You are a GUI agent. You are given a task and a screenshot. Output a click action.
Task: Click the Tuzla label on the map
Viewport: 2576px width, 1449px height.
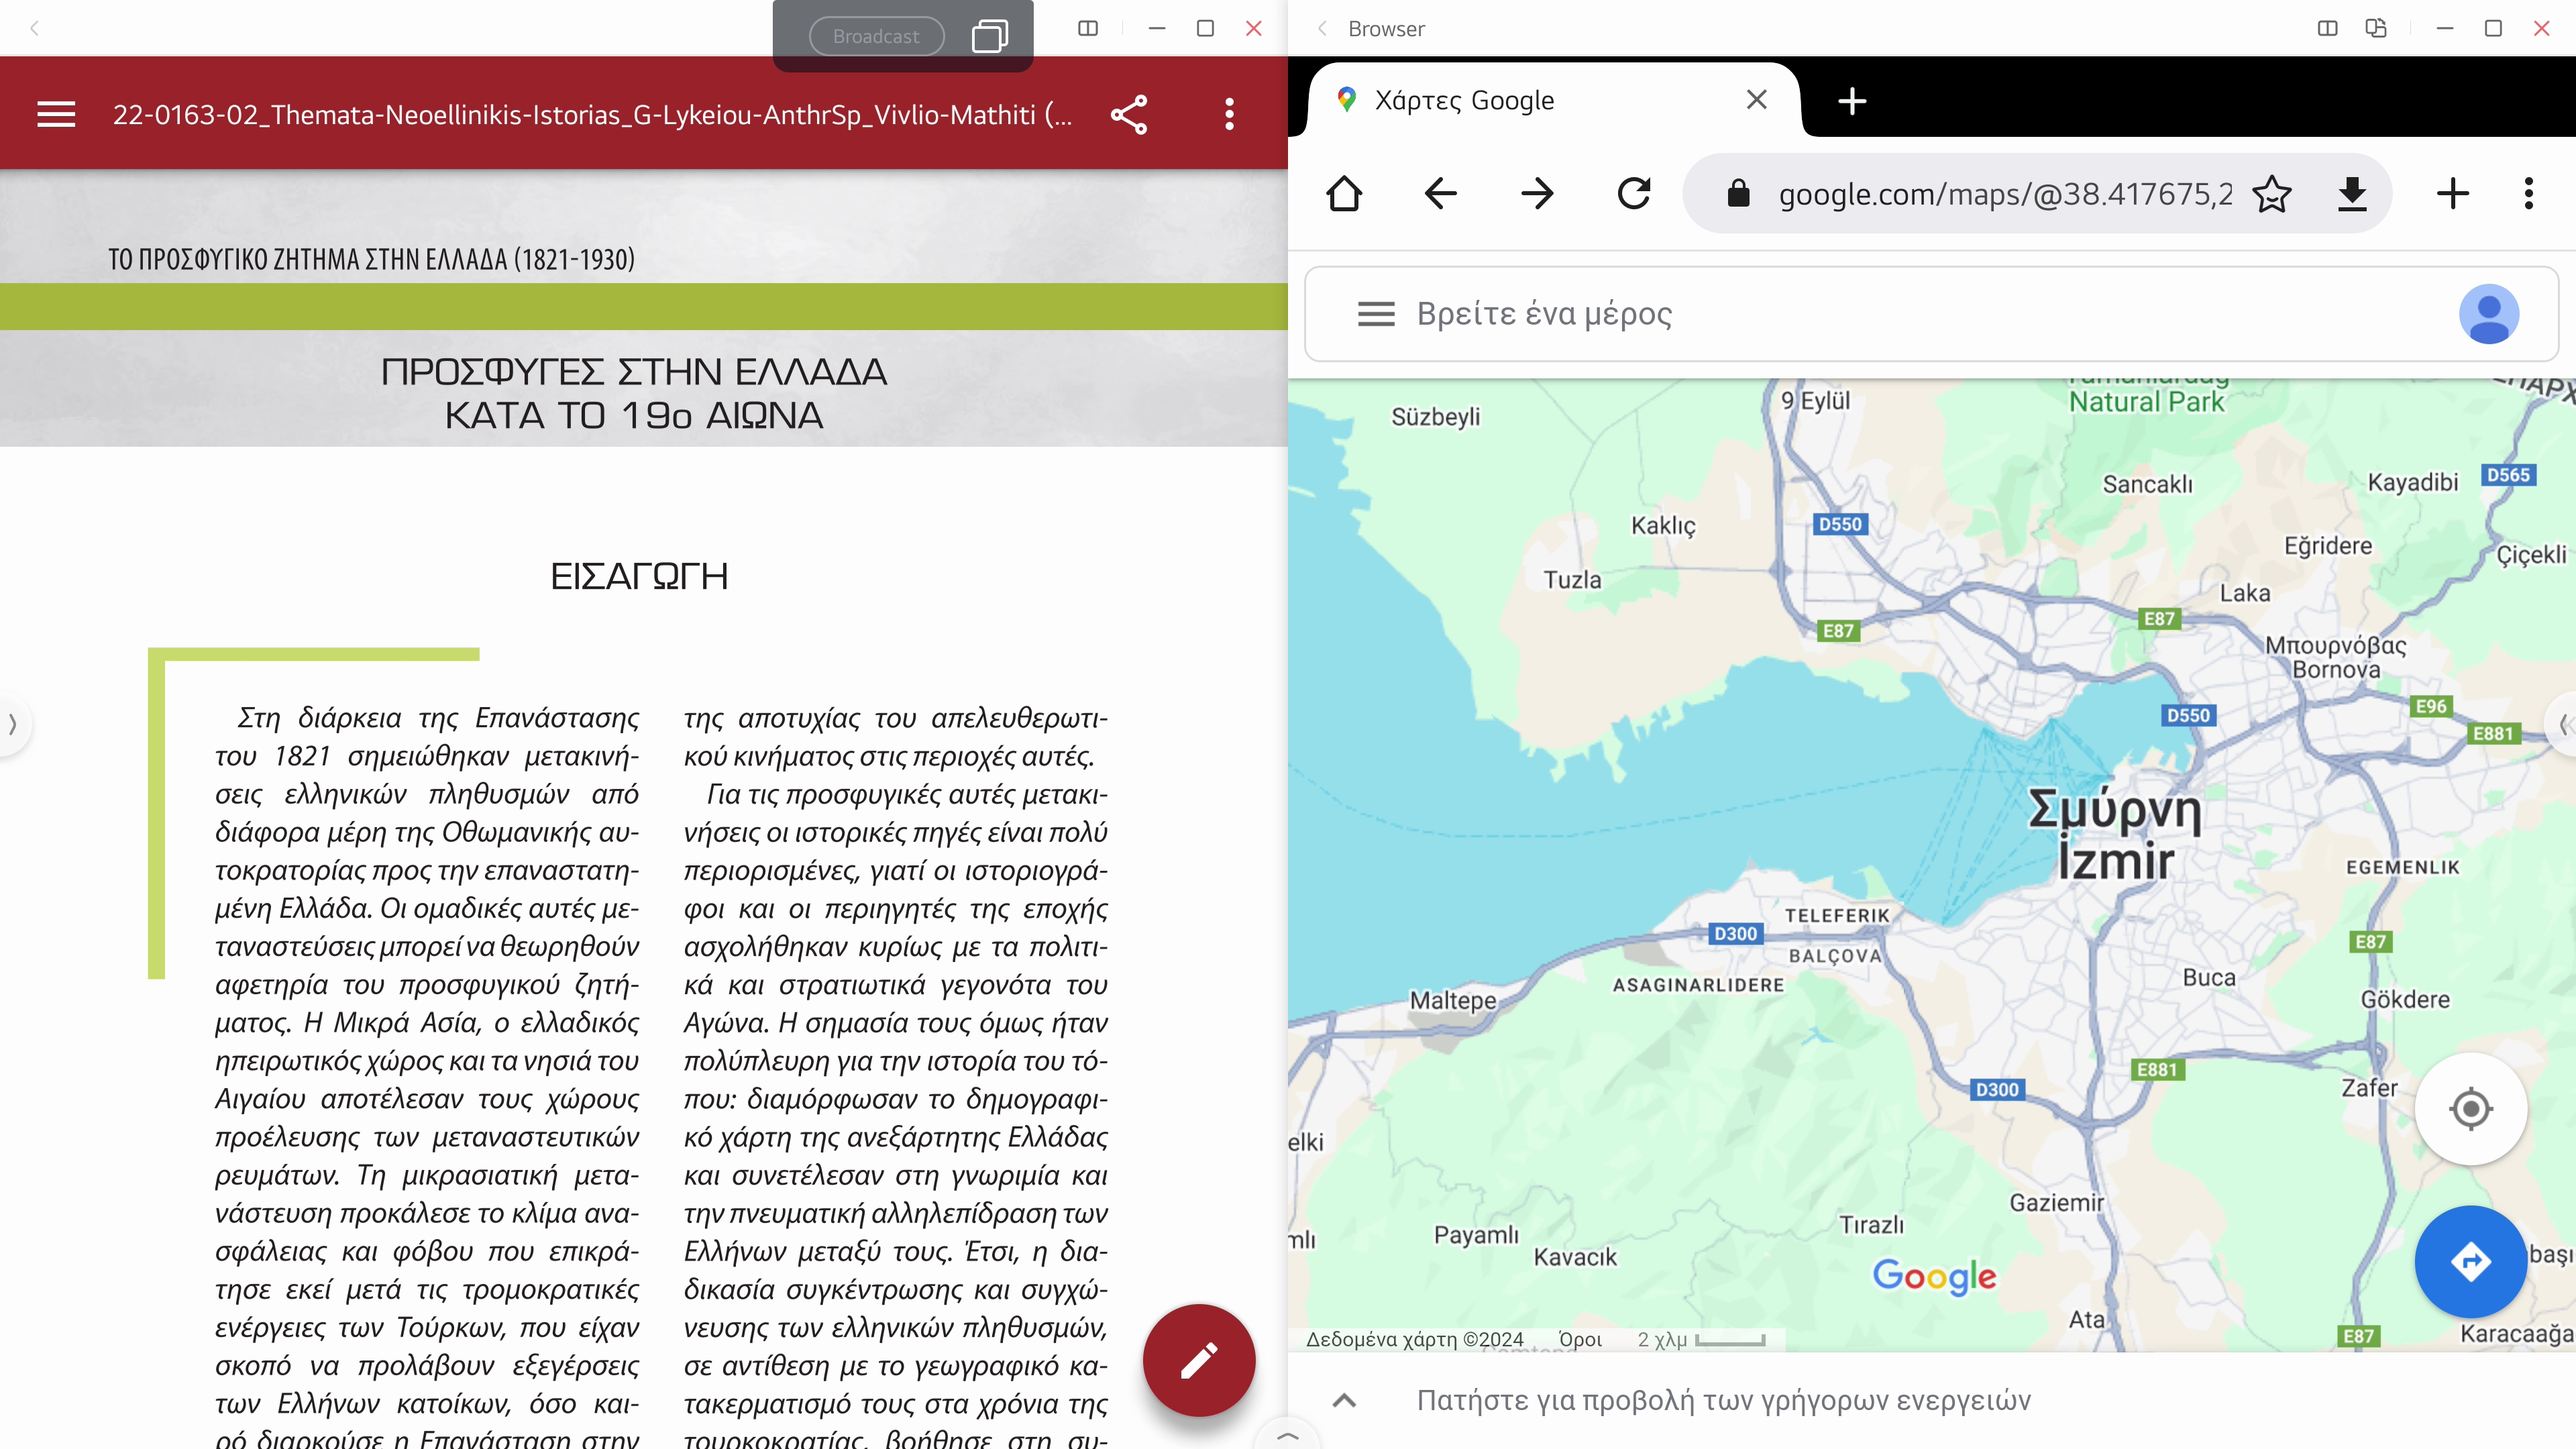pyautogui.click(x=1572, y=580)
